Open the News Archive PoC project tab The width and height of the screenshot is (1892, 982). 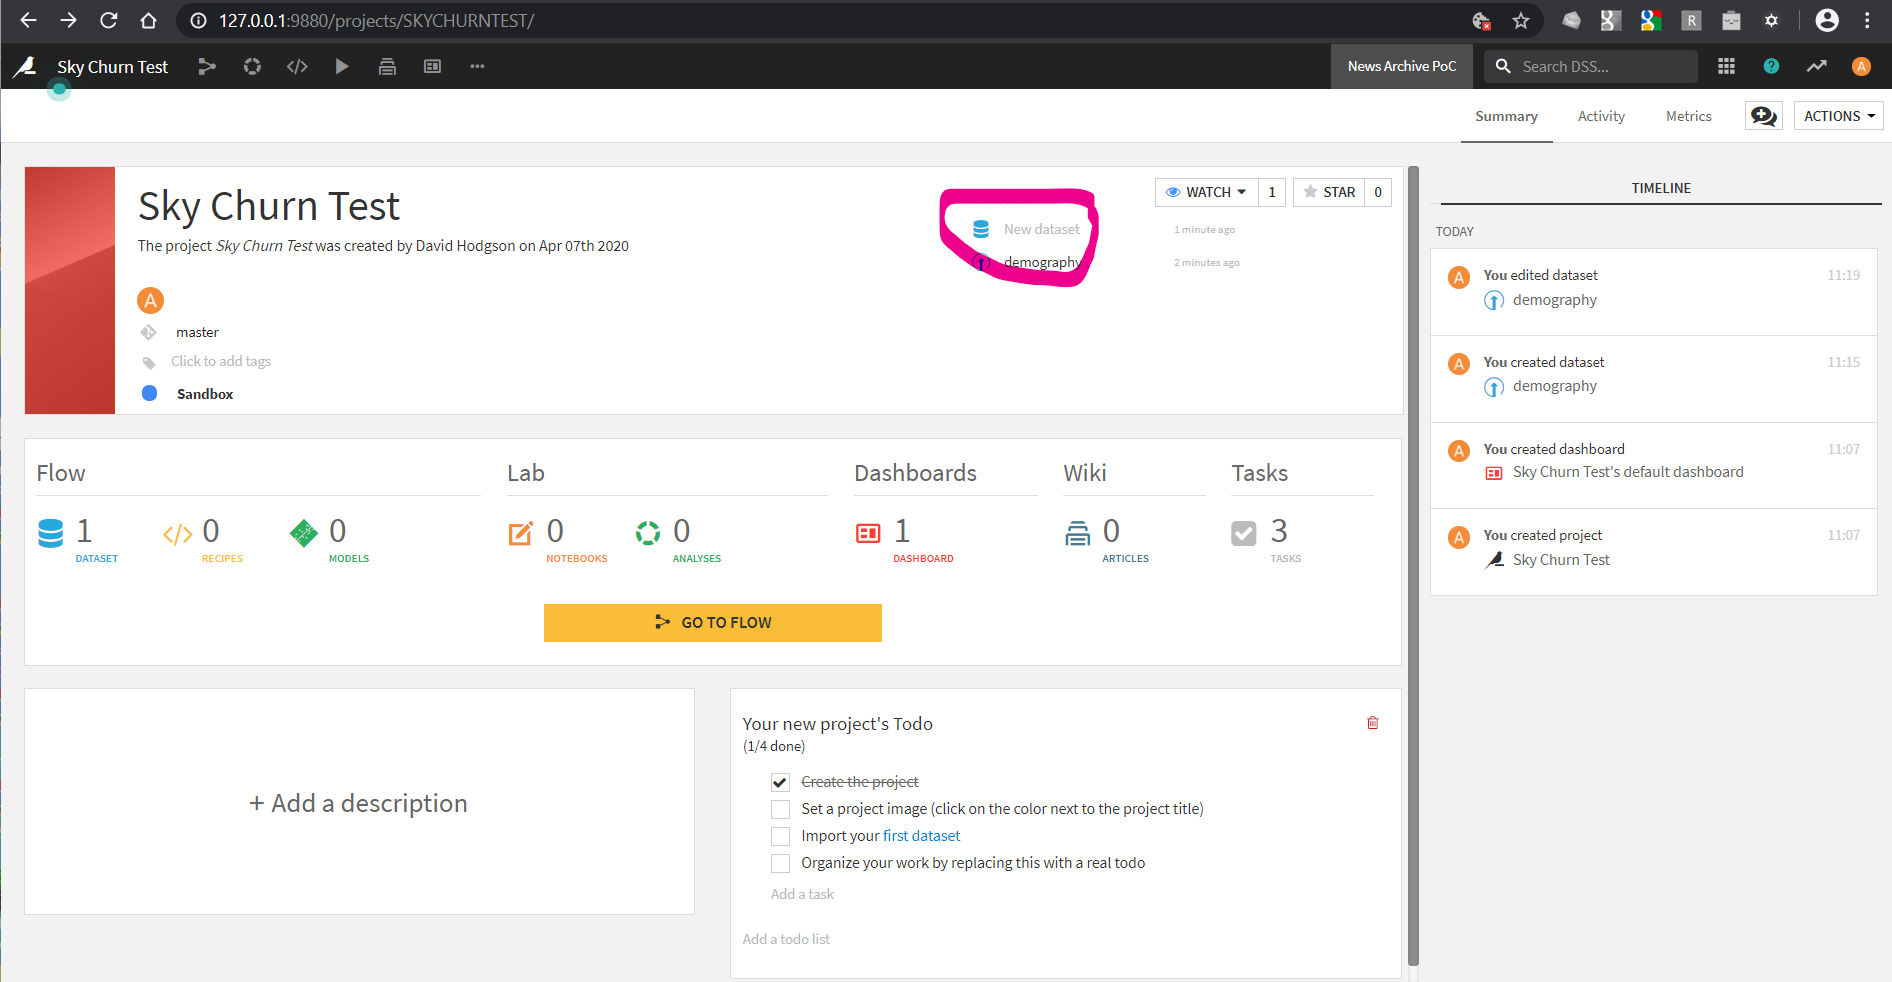click(1401, 66)
